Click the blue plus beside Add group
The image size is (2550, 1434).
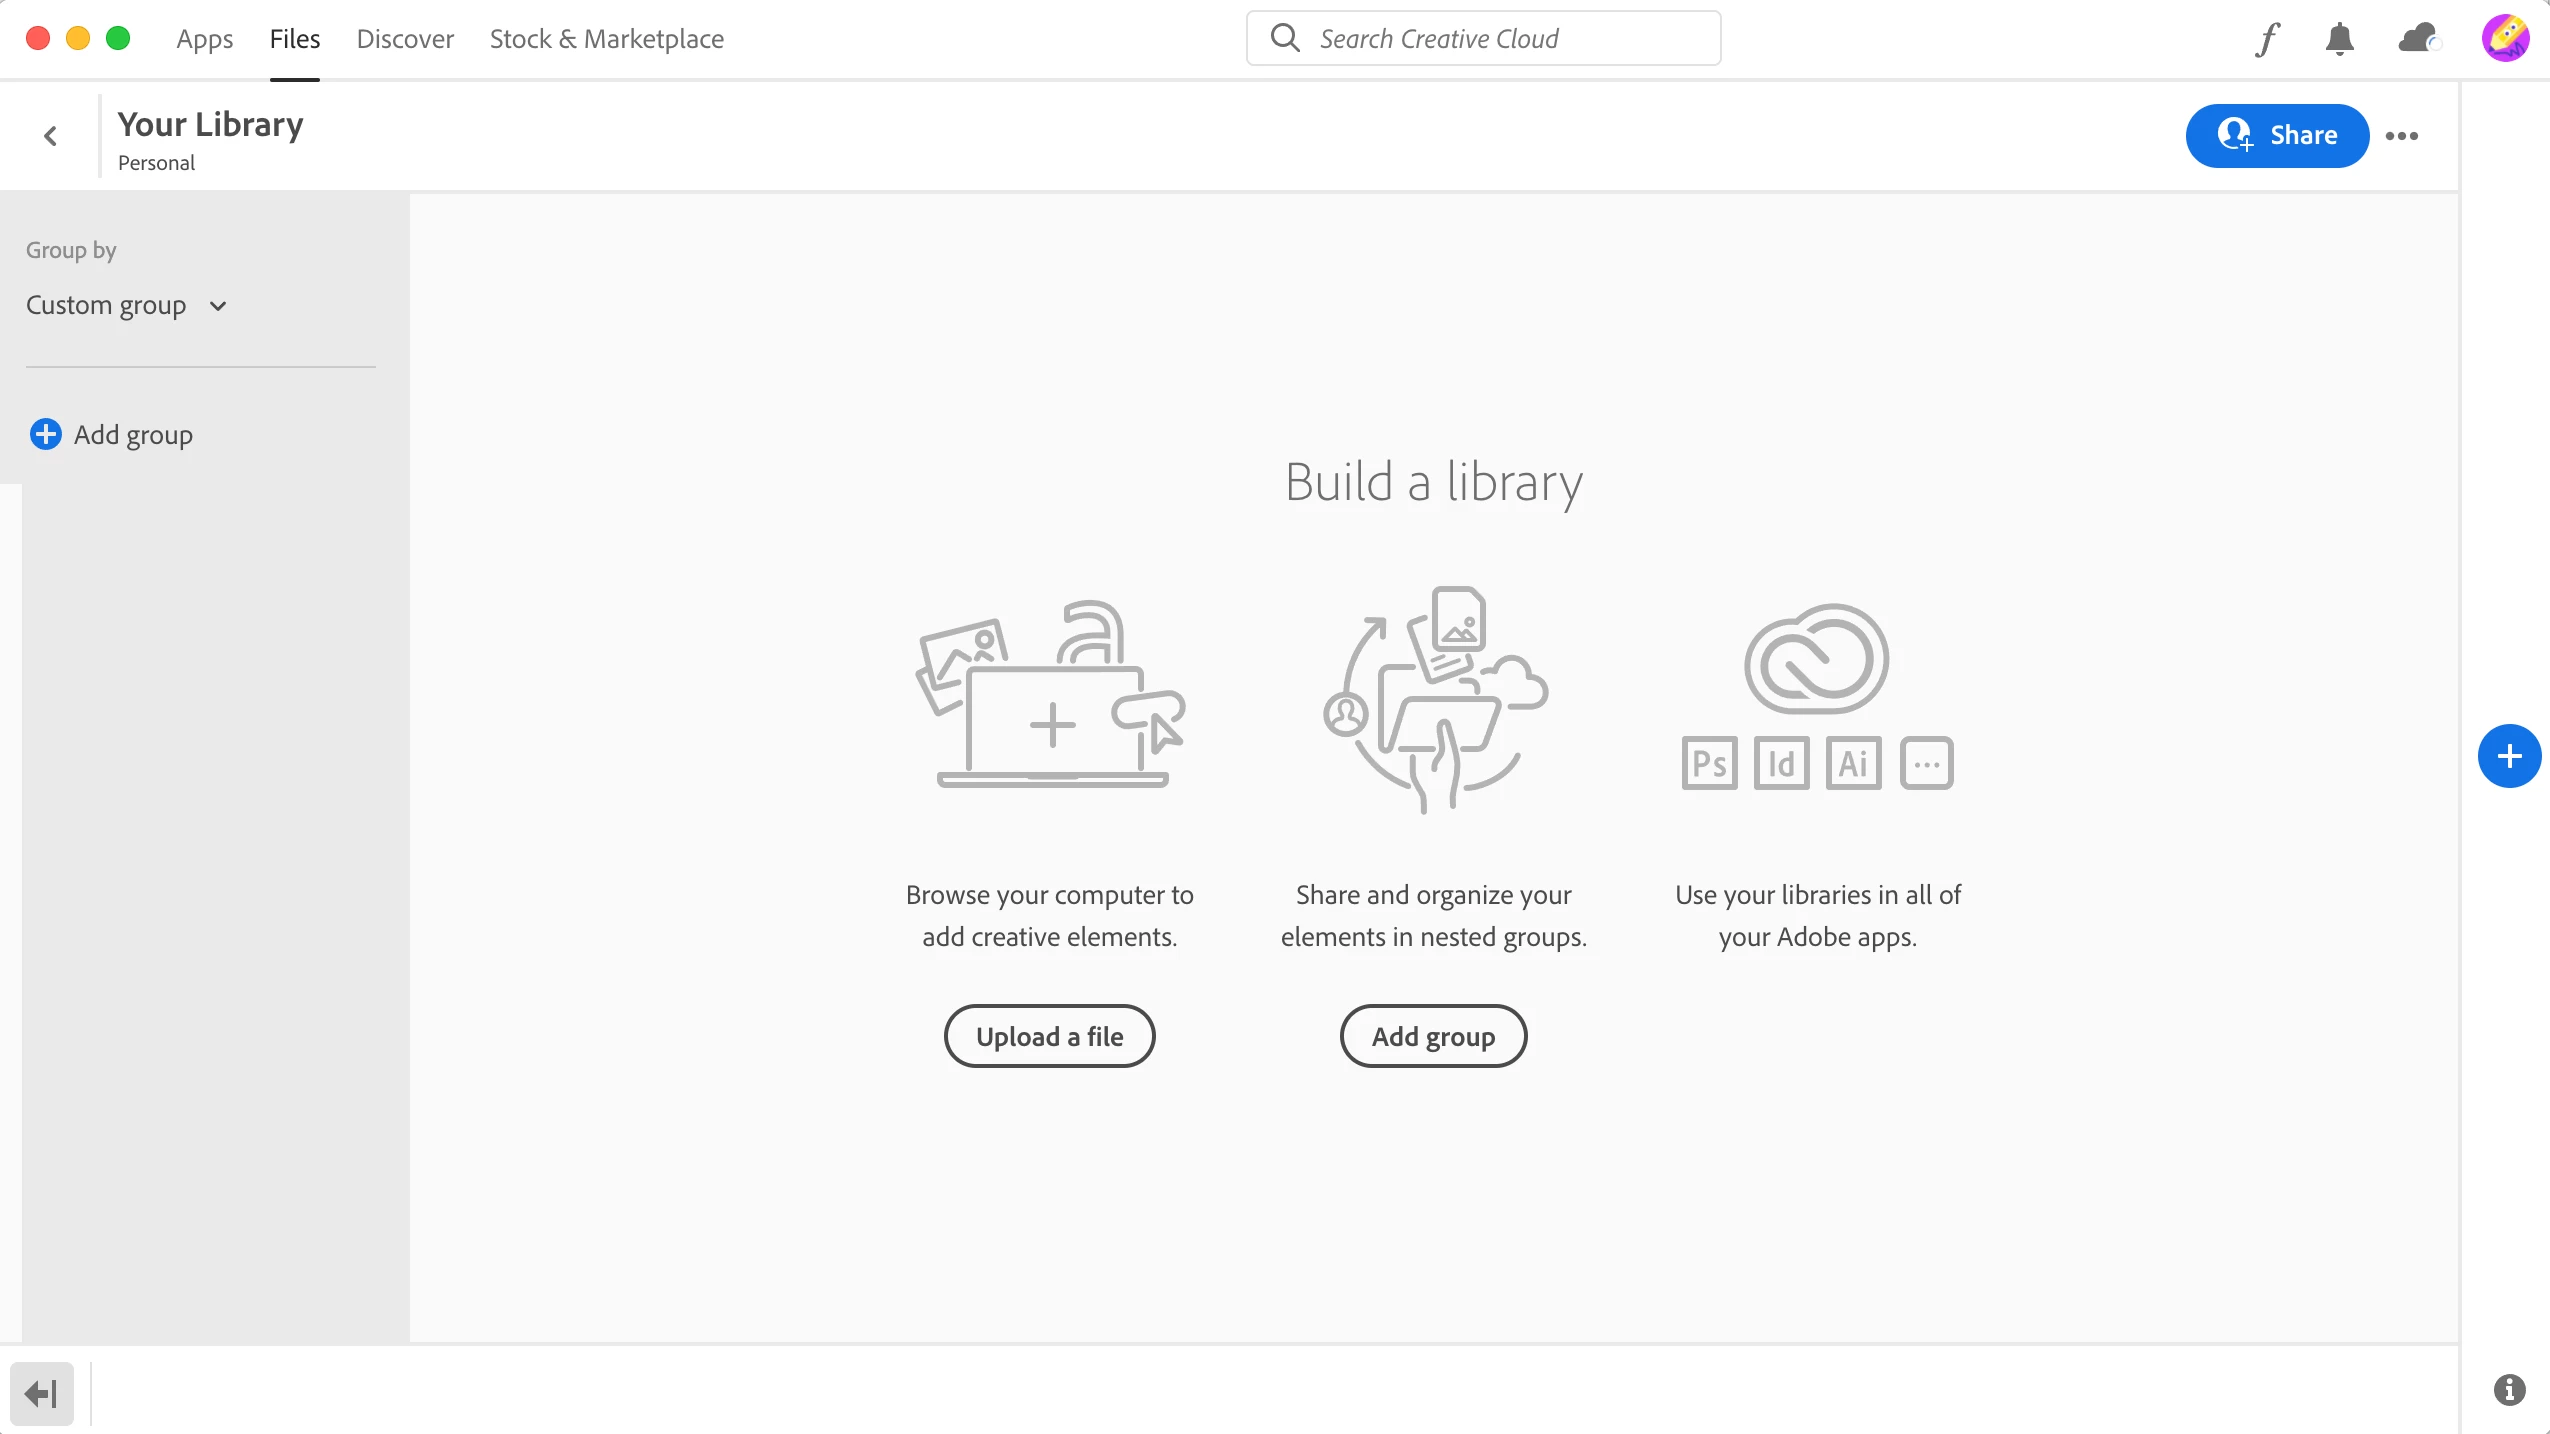tap(45, 434)
